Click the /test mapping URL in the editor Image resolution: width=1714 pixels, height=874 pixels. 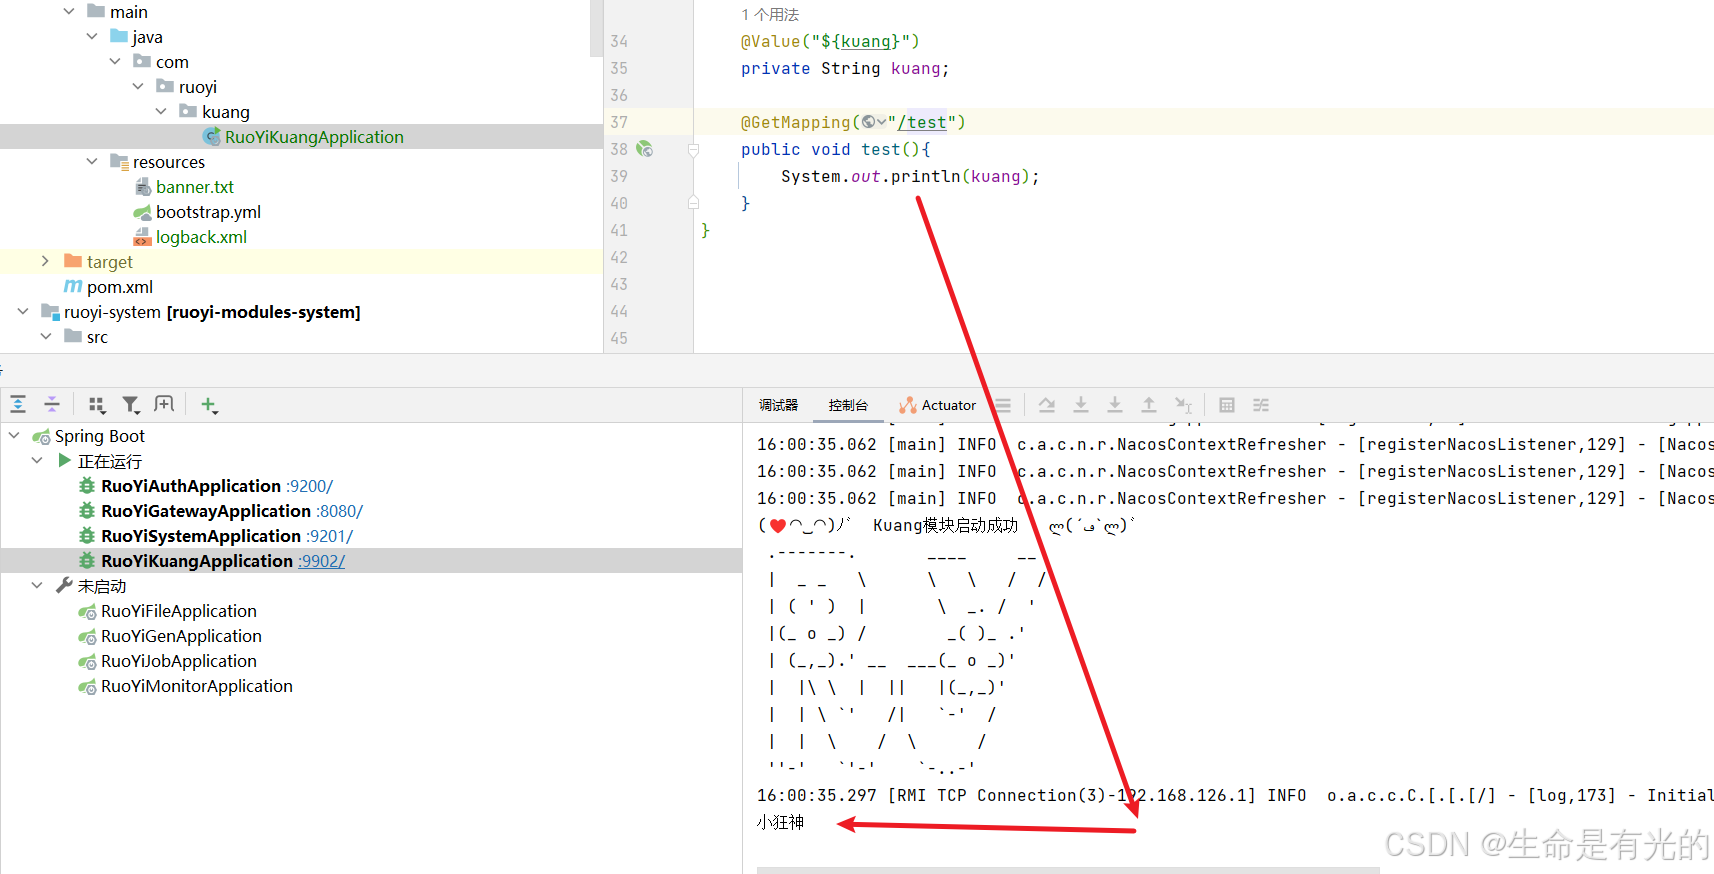pyautogui.click(x=922, y=122)
